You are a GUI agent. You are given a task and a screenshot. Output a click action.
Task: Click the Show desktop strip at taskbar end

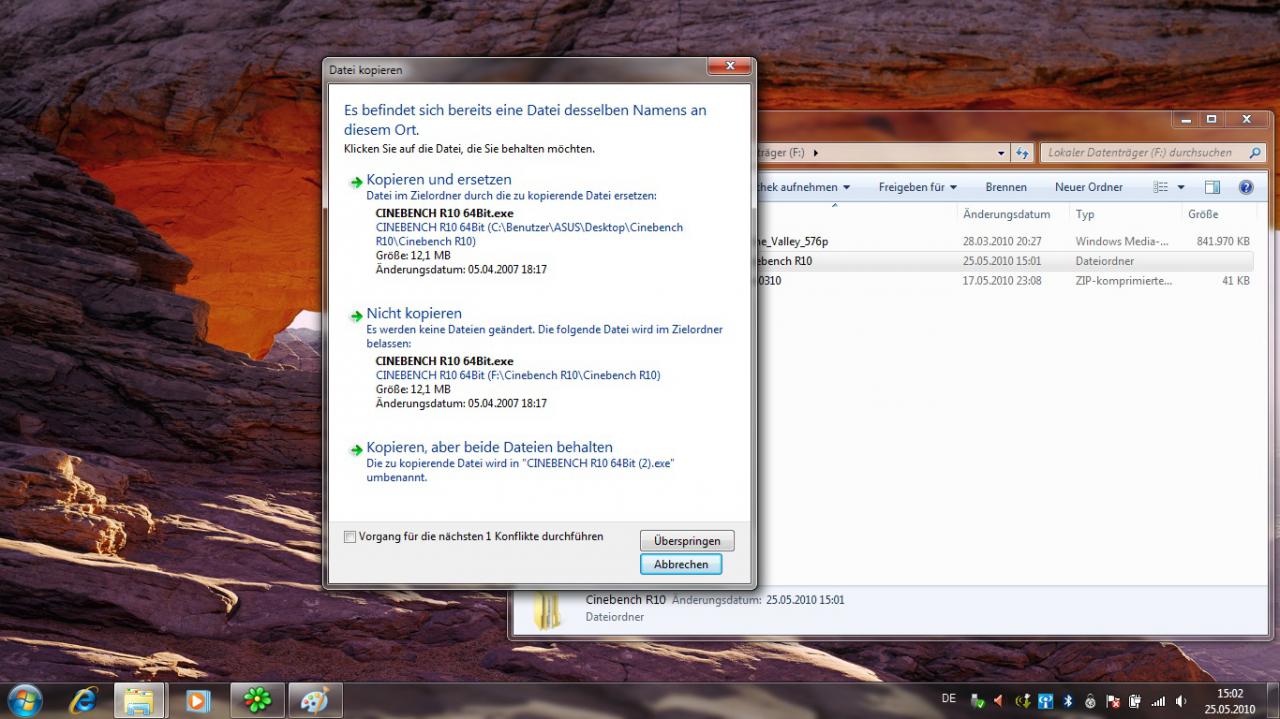[1272, 700]
